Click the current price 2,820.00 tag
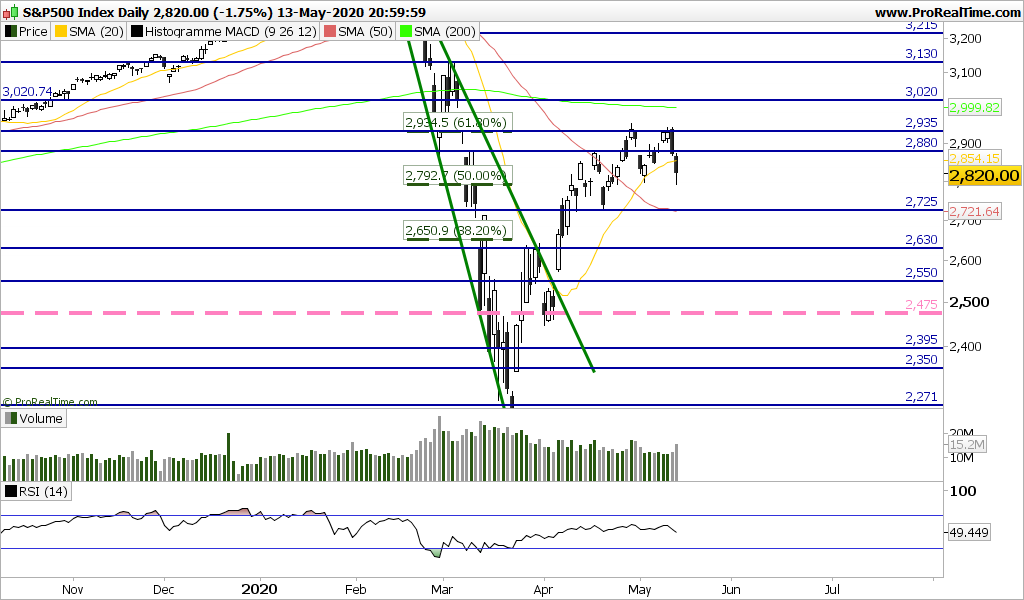Screen dimensions: 1024x600 tap(984, 175)
